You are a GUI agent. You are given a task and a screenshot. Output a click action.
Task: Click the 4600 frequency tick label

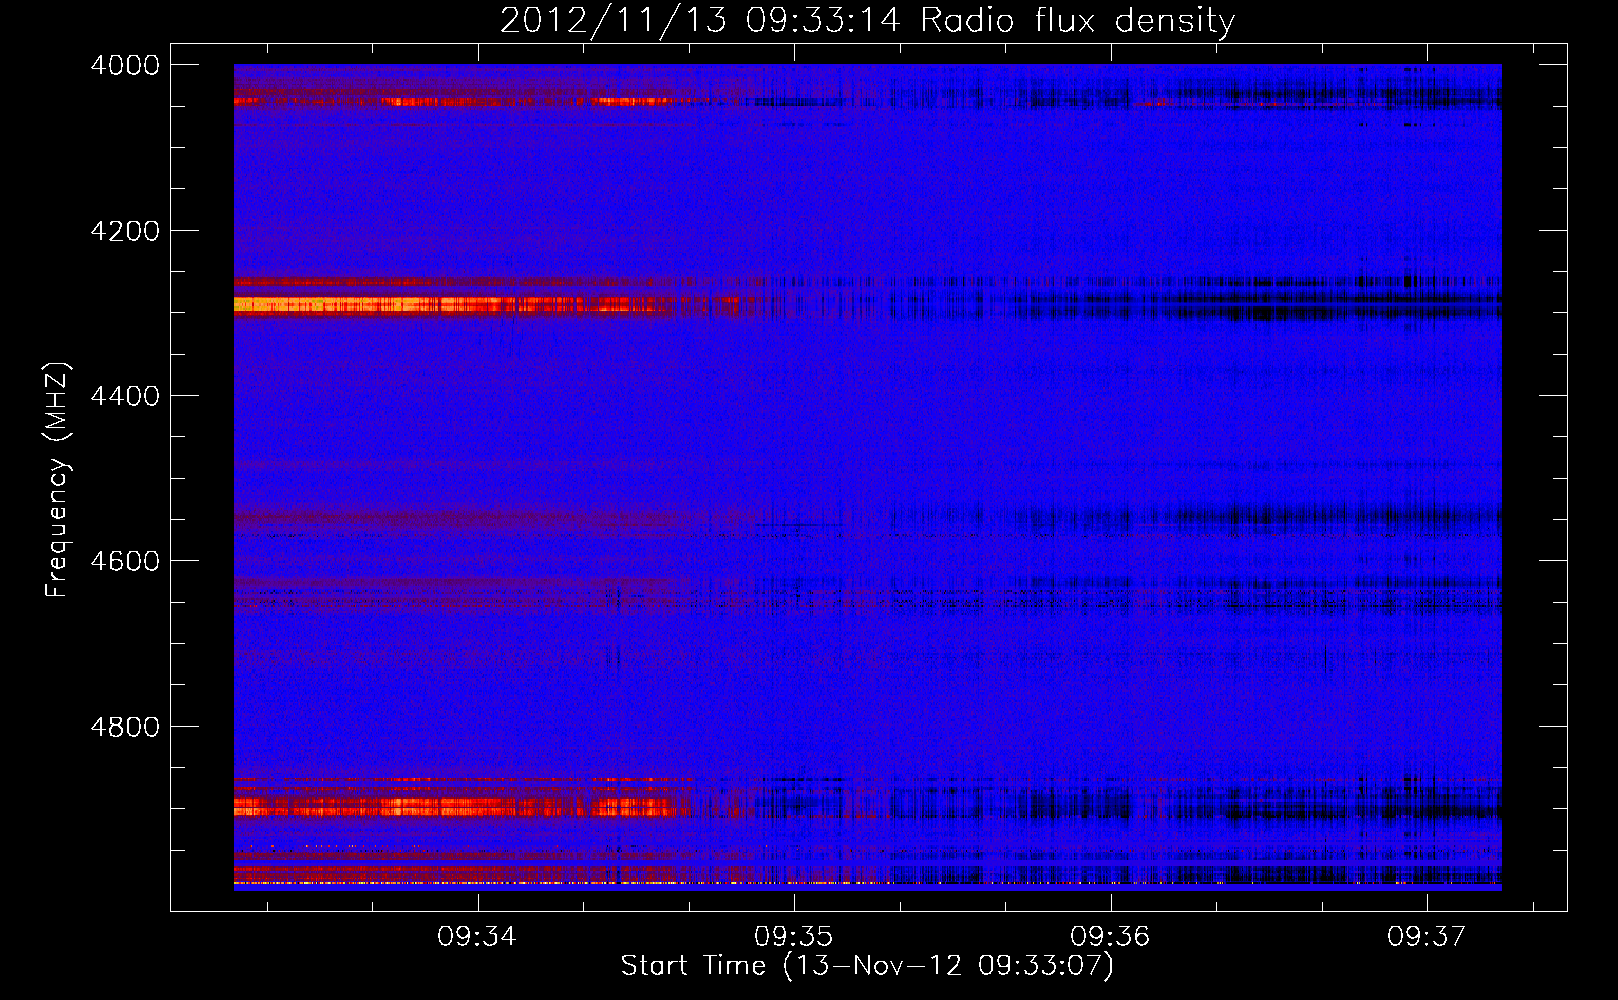[x=125, y=561]
